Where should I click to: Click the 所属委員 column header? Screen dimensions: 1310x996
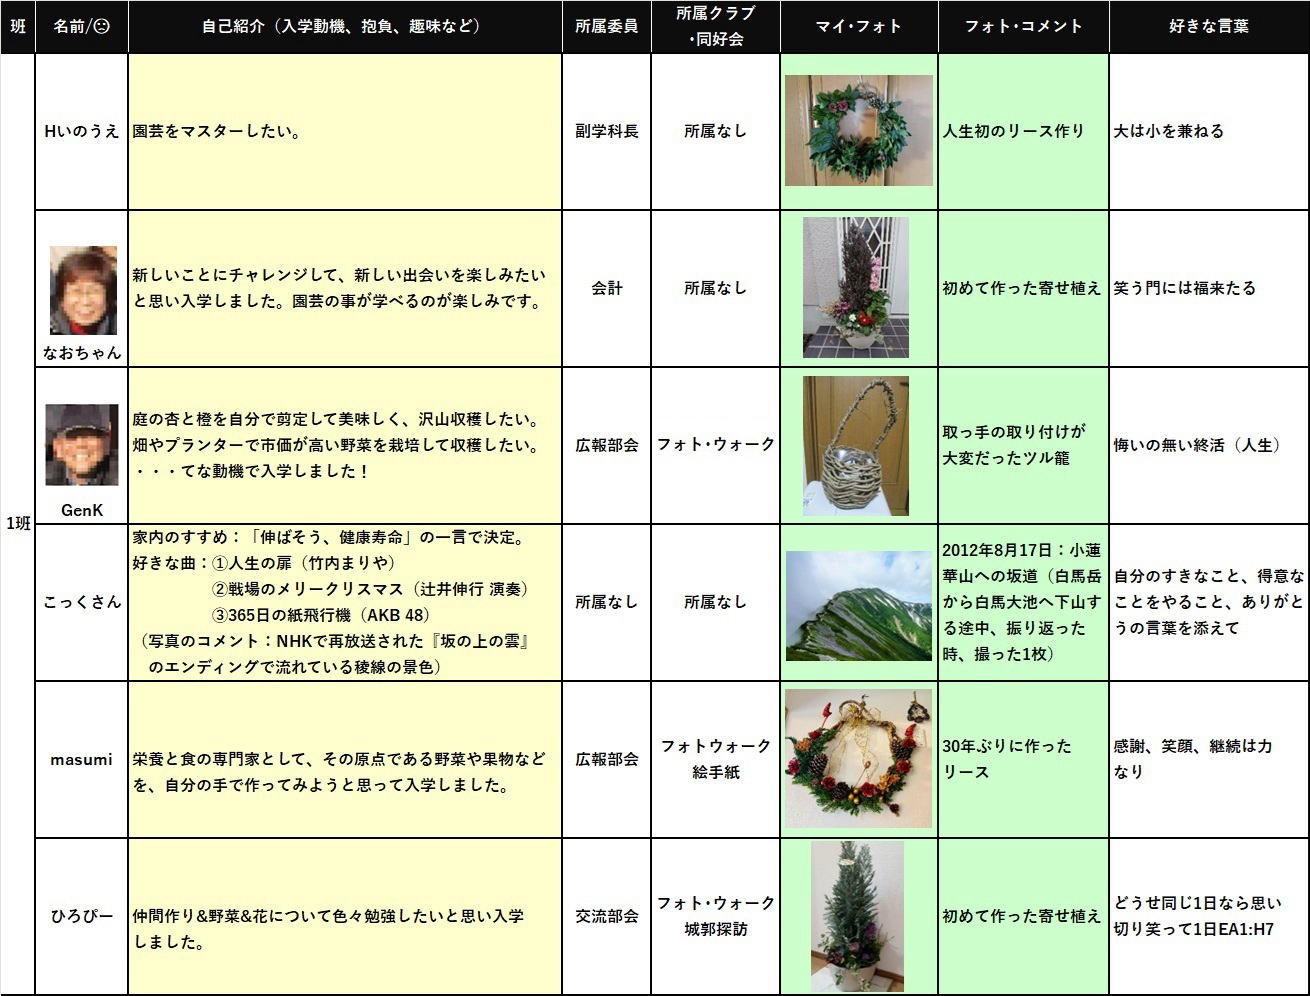click(606, 27)
